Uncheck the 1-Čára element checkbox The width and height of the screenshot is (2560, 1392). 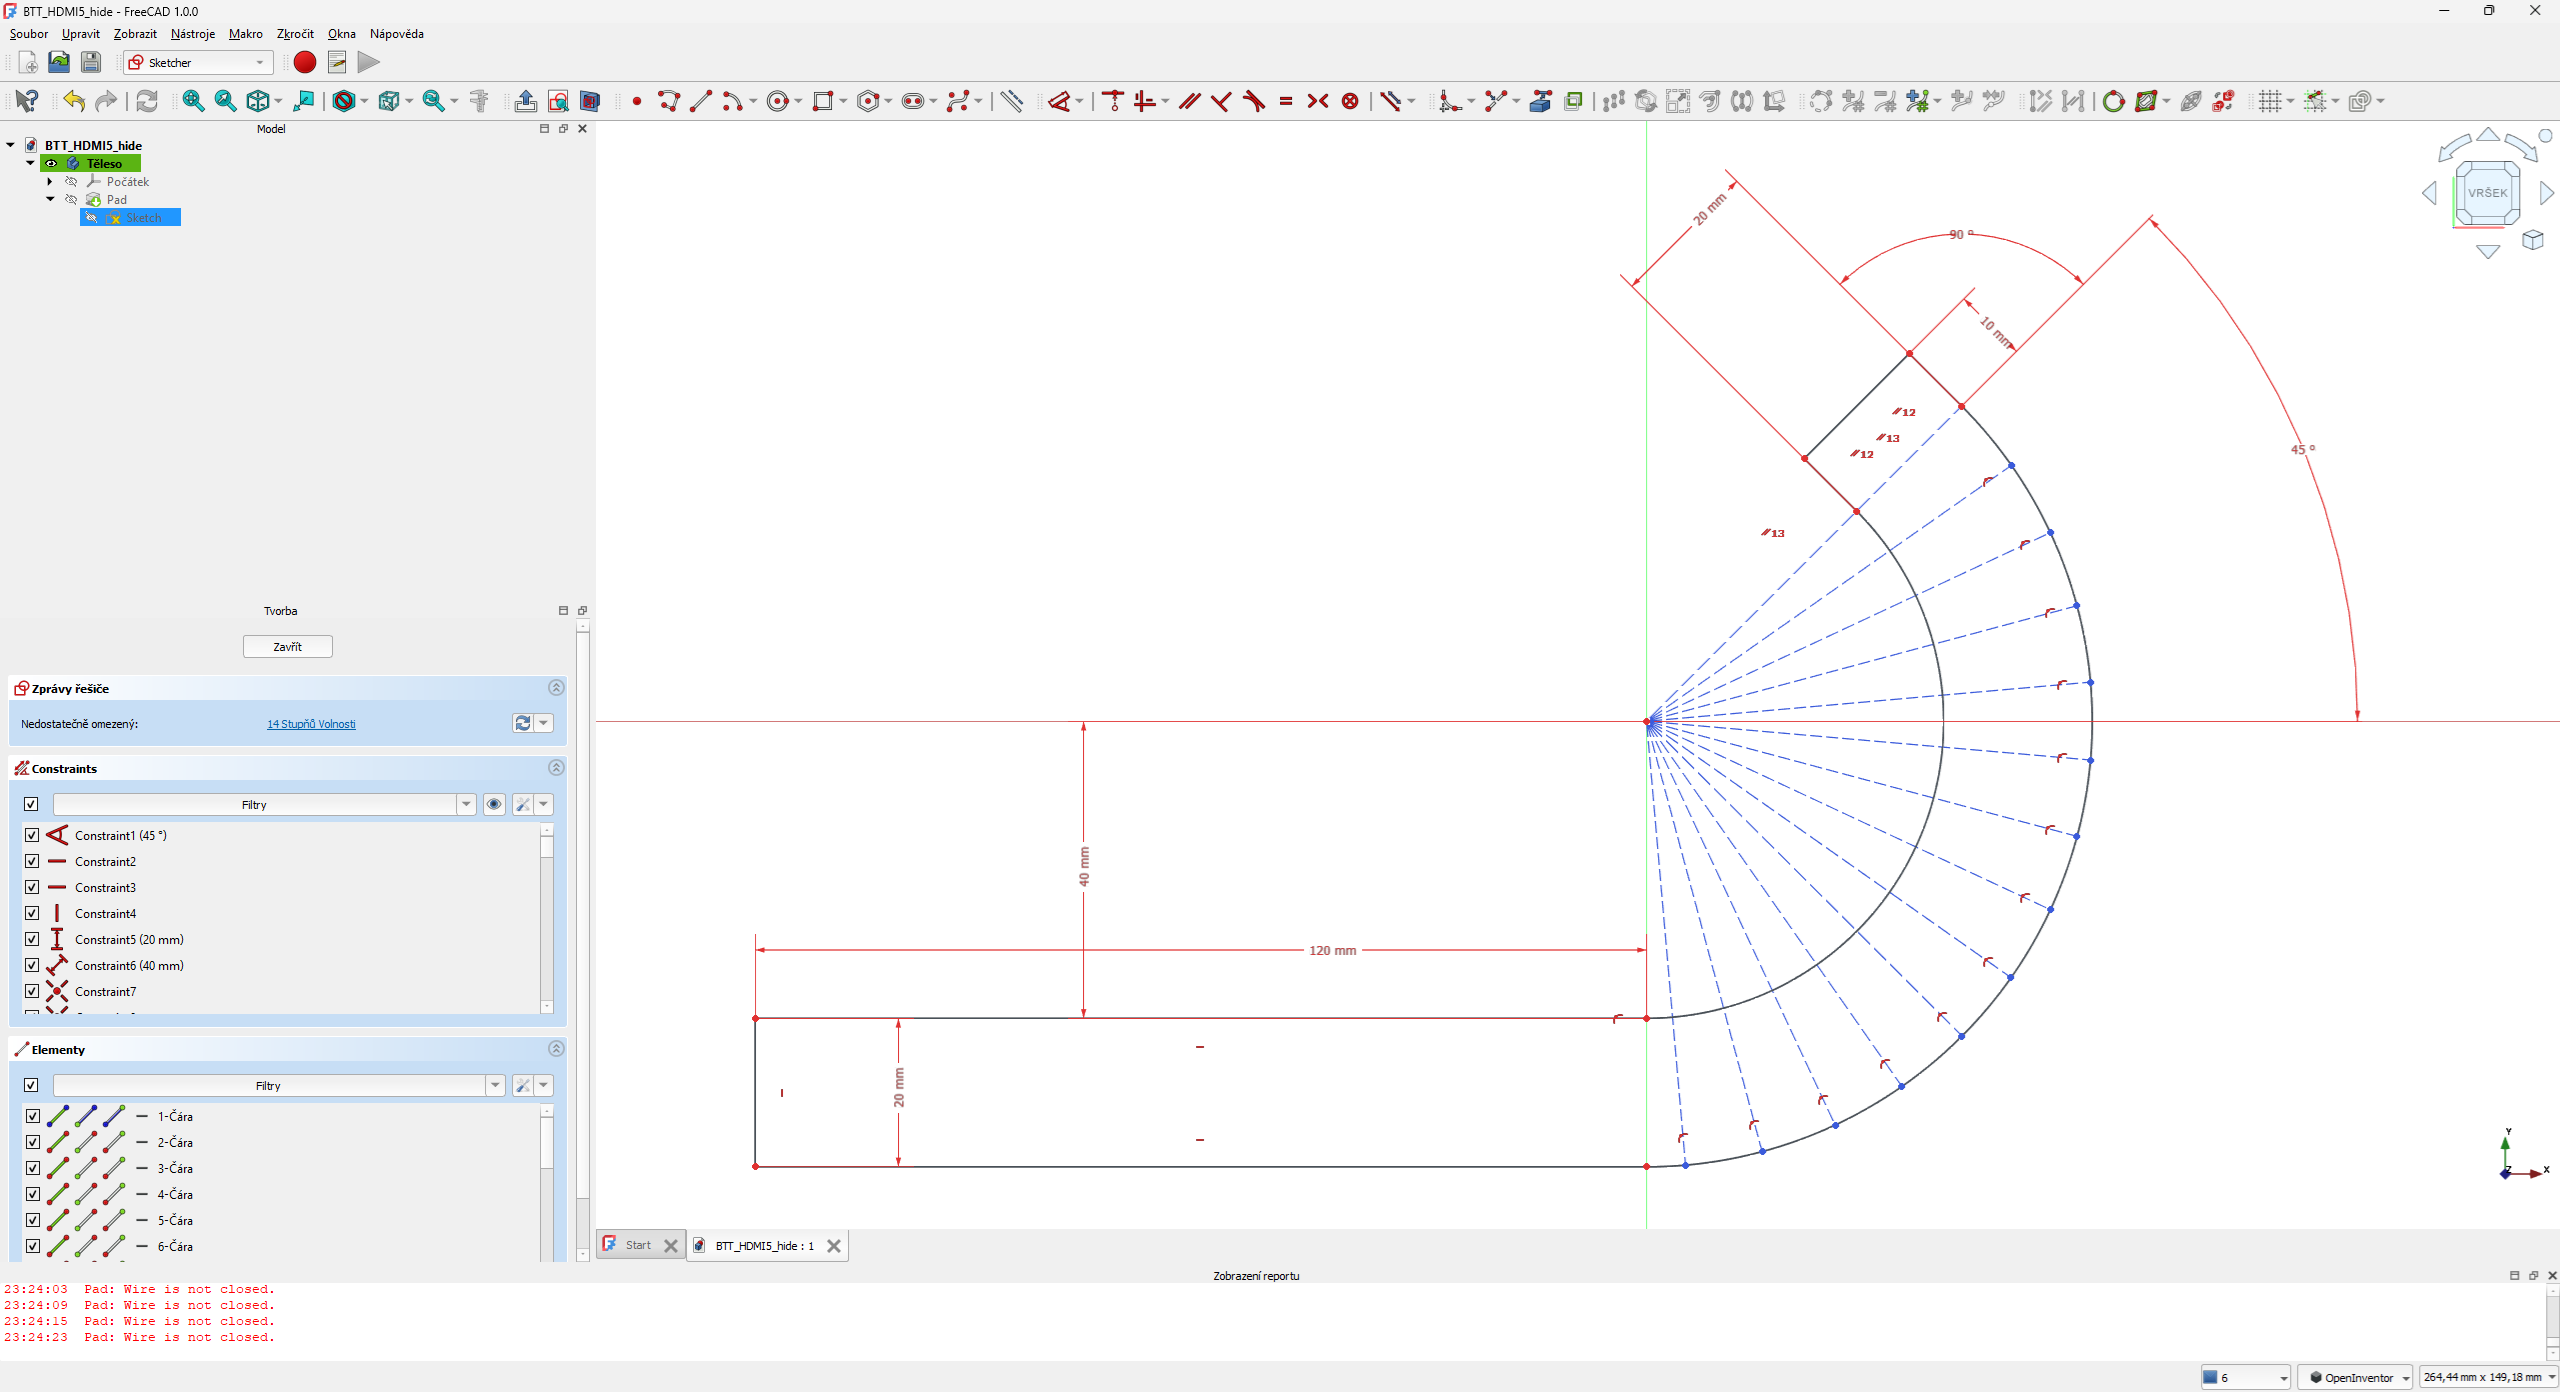[x=32, y=1116]
